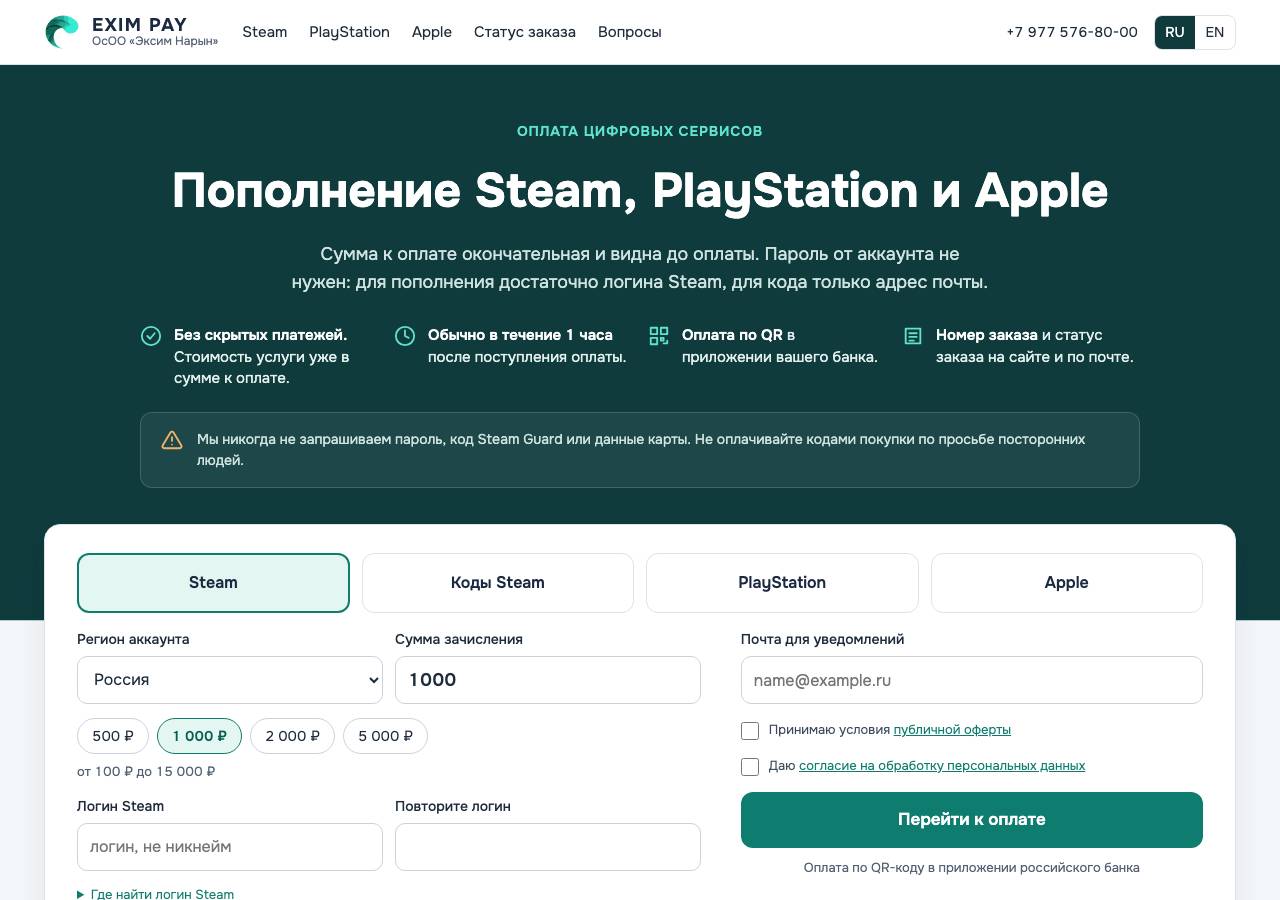Click the checkmark icon by 'Без скрытых платежей'
Screen dimensions: 1280x900
(151, 336)
